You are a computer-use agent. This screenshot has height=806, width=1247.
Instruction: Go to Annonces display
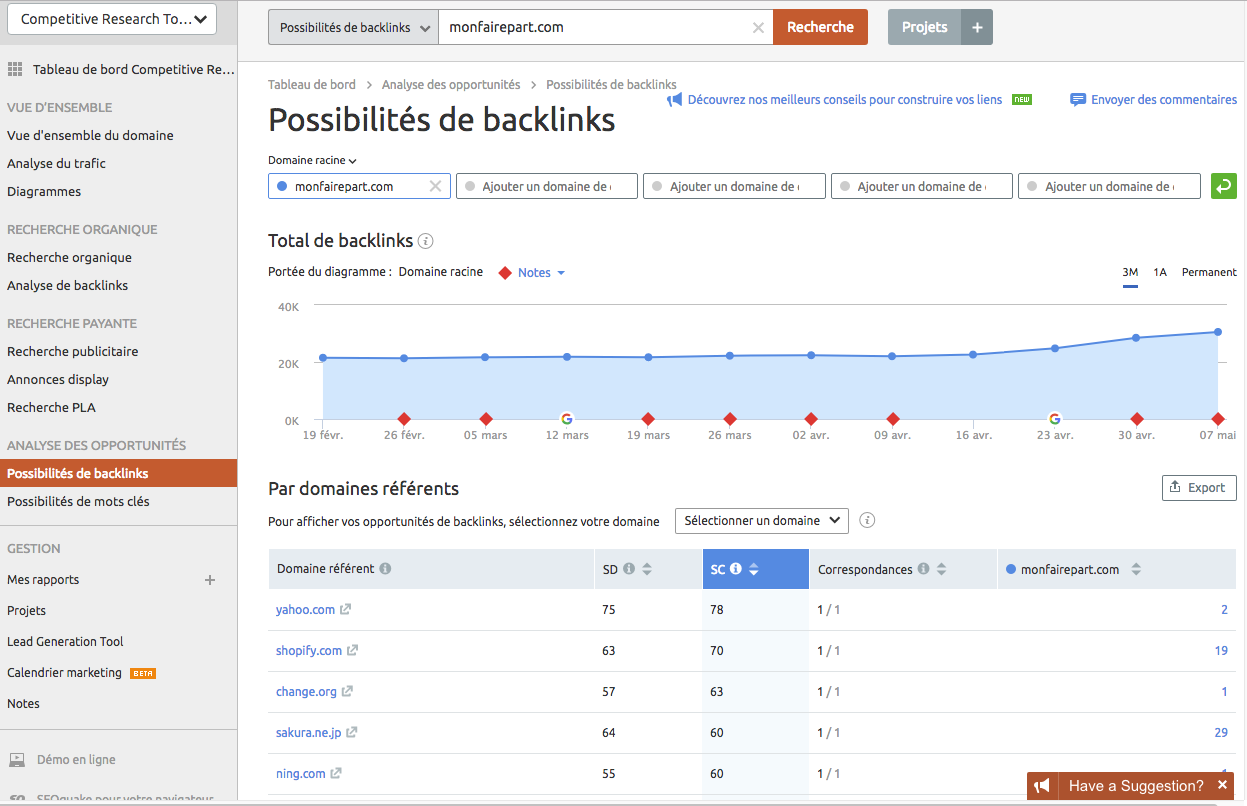click(x=58, y=380)
